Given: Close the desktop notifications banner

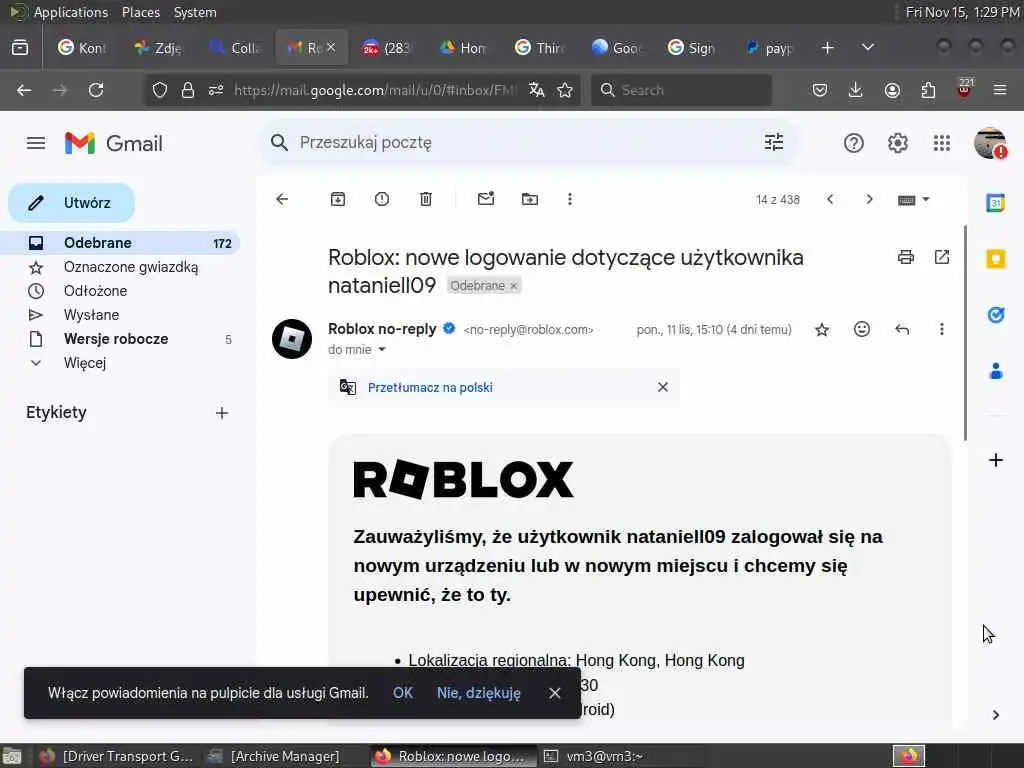Looking at the screenshot, I should tap(554, 693).
